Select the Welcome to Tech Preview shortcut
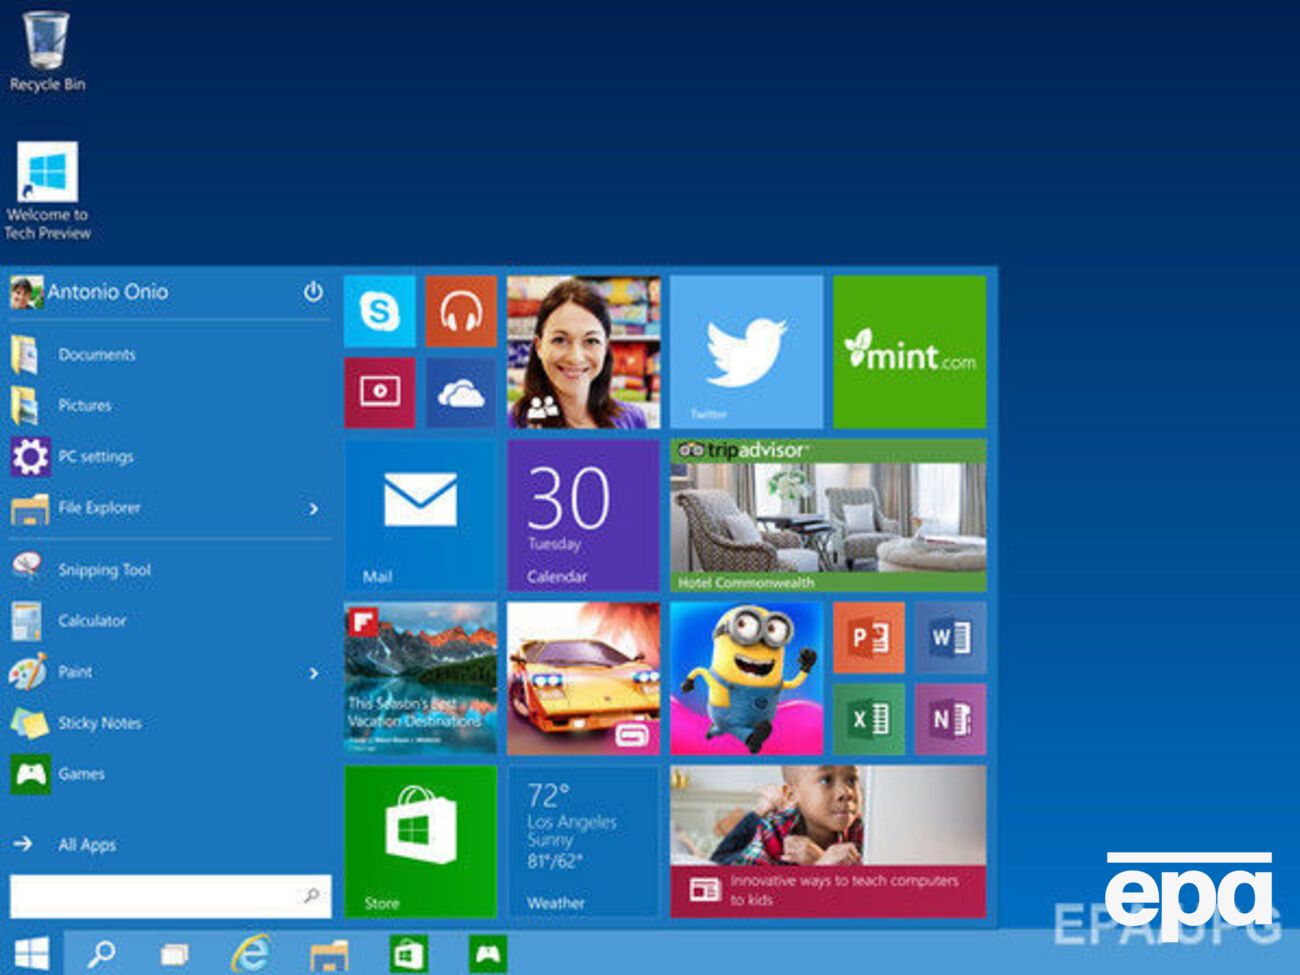The image size is (1300, 975). (47, 191)
